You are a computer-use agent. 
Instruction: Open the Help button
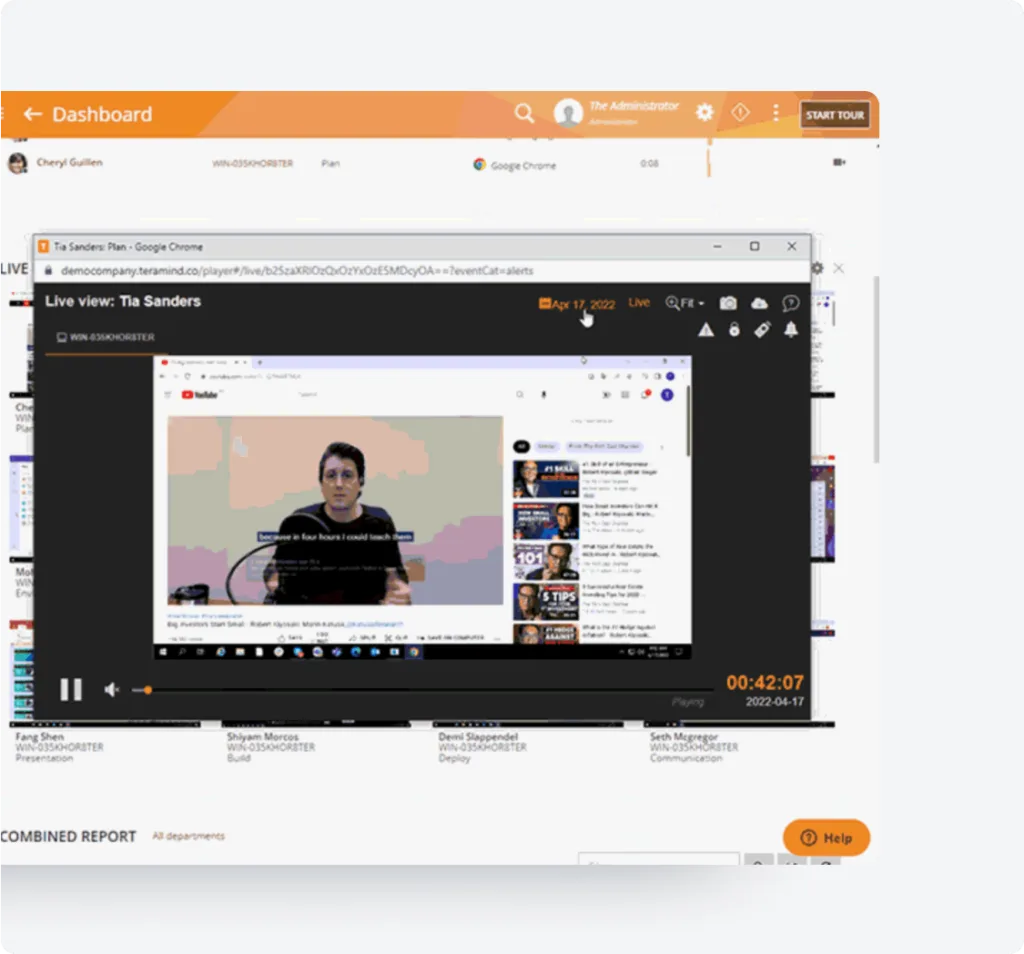(x=826, y=837)
